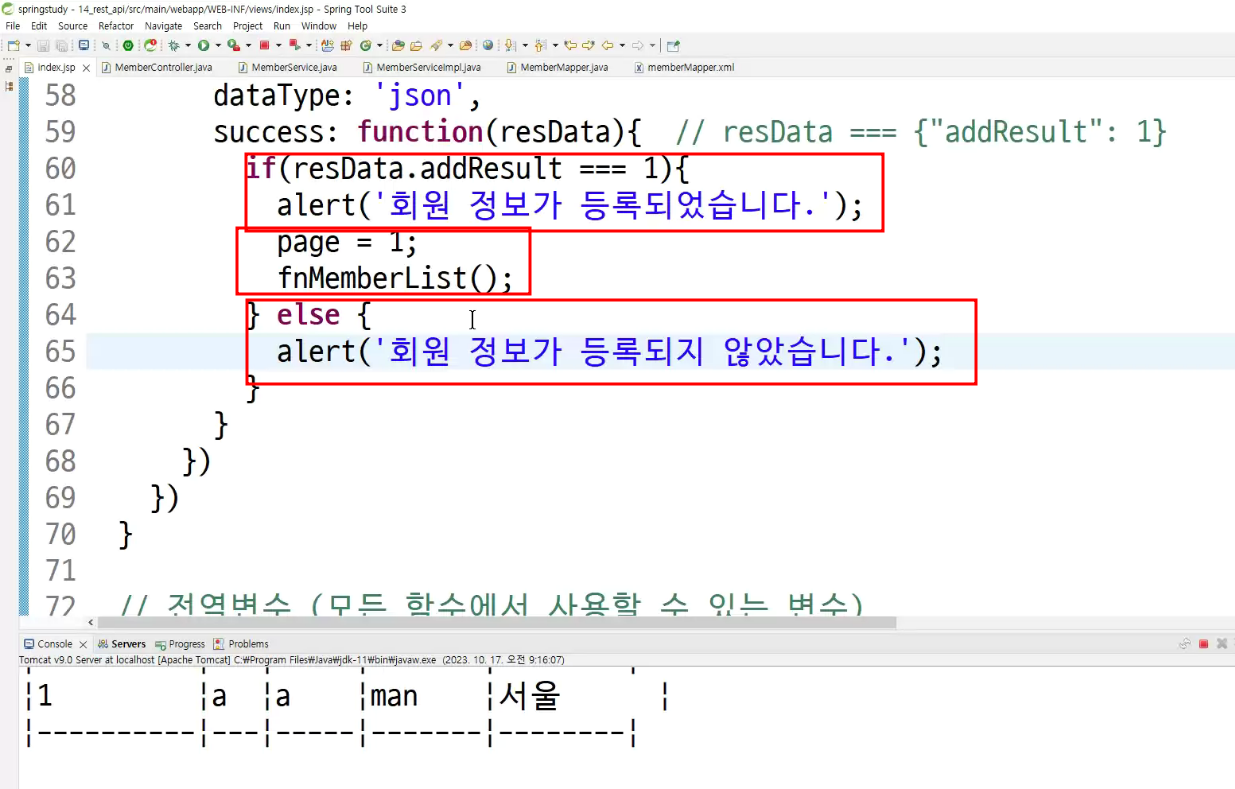Click the Save All toolbar icon
This screenshot has width=1235, height=789.
pyautogui.click(x=61, y=45)
